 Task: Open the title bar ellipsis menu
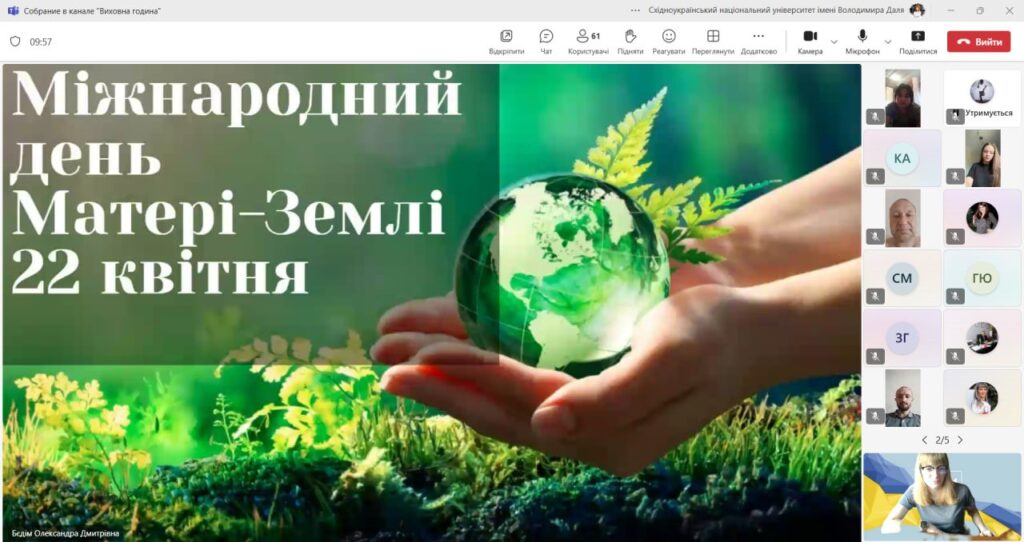[636, 10]
